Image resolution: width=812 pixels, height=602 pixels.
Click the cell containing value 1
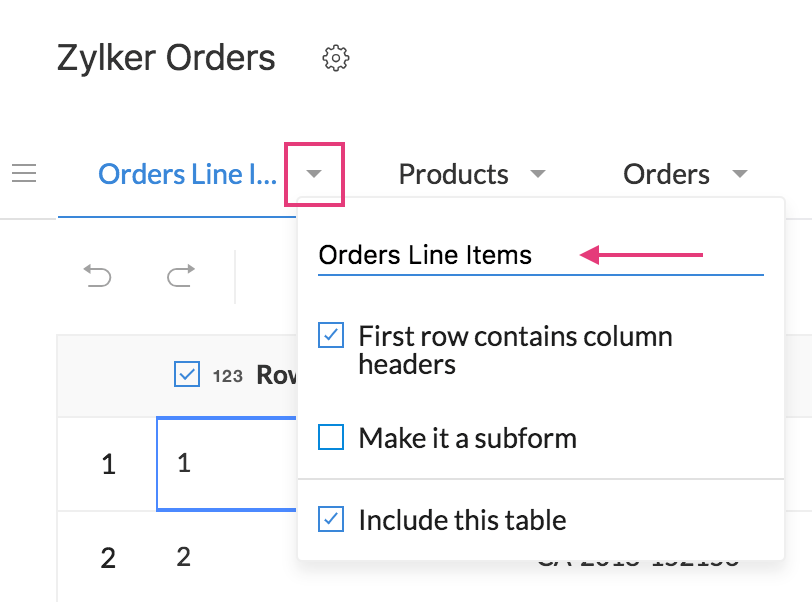[x=226, y=463]
